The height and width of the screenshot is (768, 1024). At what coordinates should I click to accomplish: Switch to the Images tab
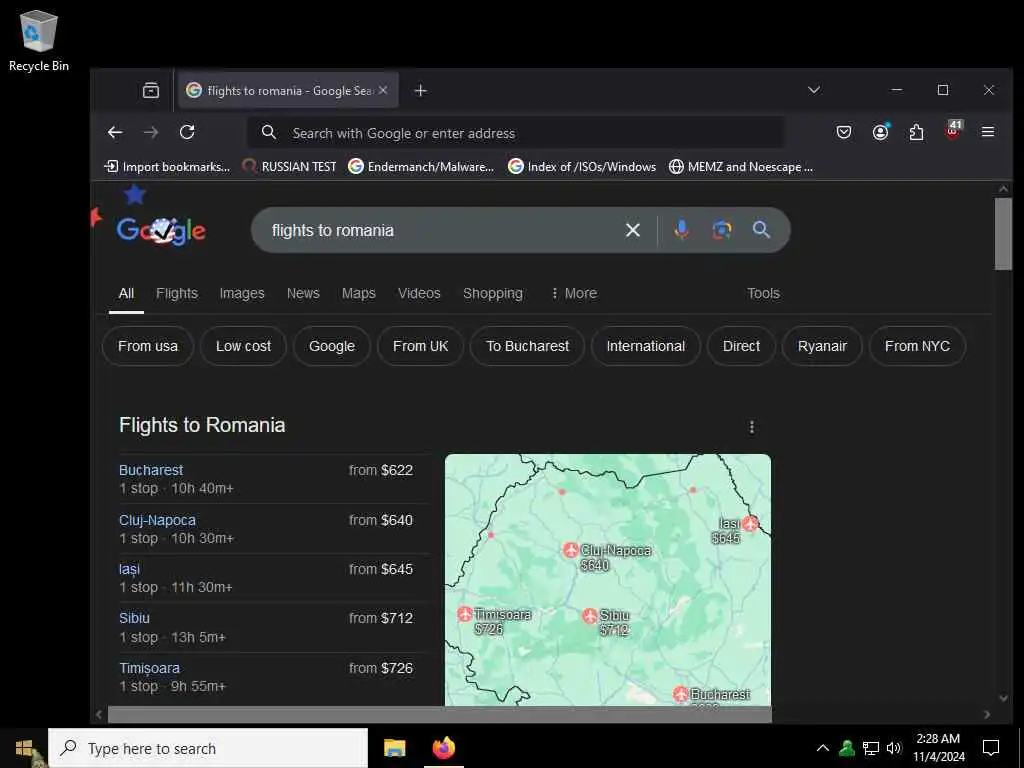click(x=242, y=293)
